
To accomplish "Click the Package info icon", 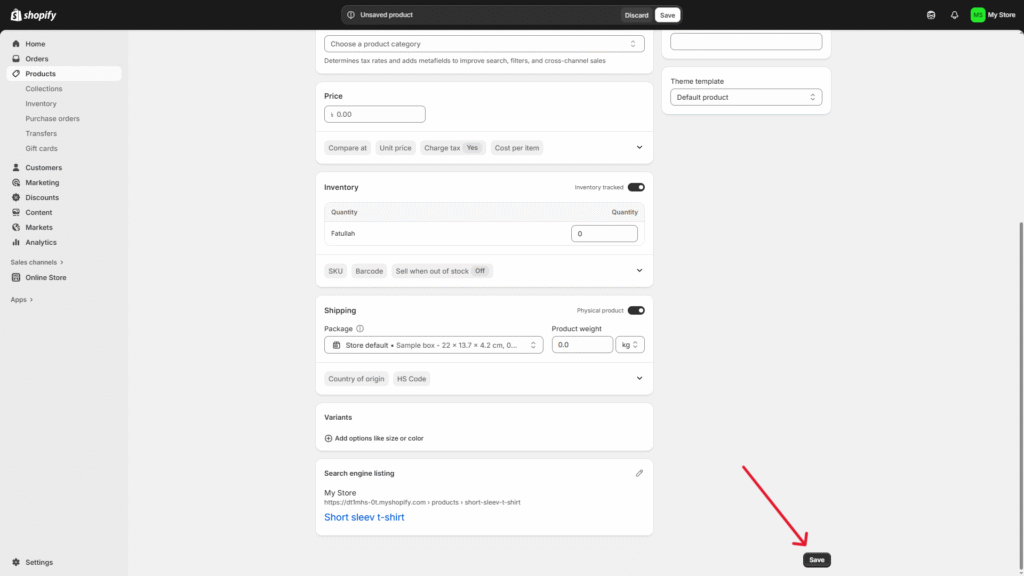I will pos(360,328).
